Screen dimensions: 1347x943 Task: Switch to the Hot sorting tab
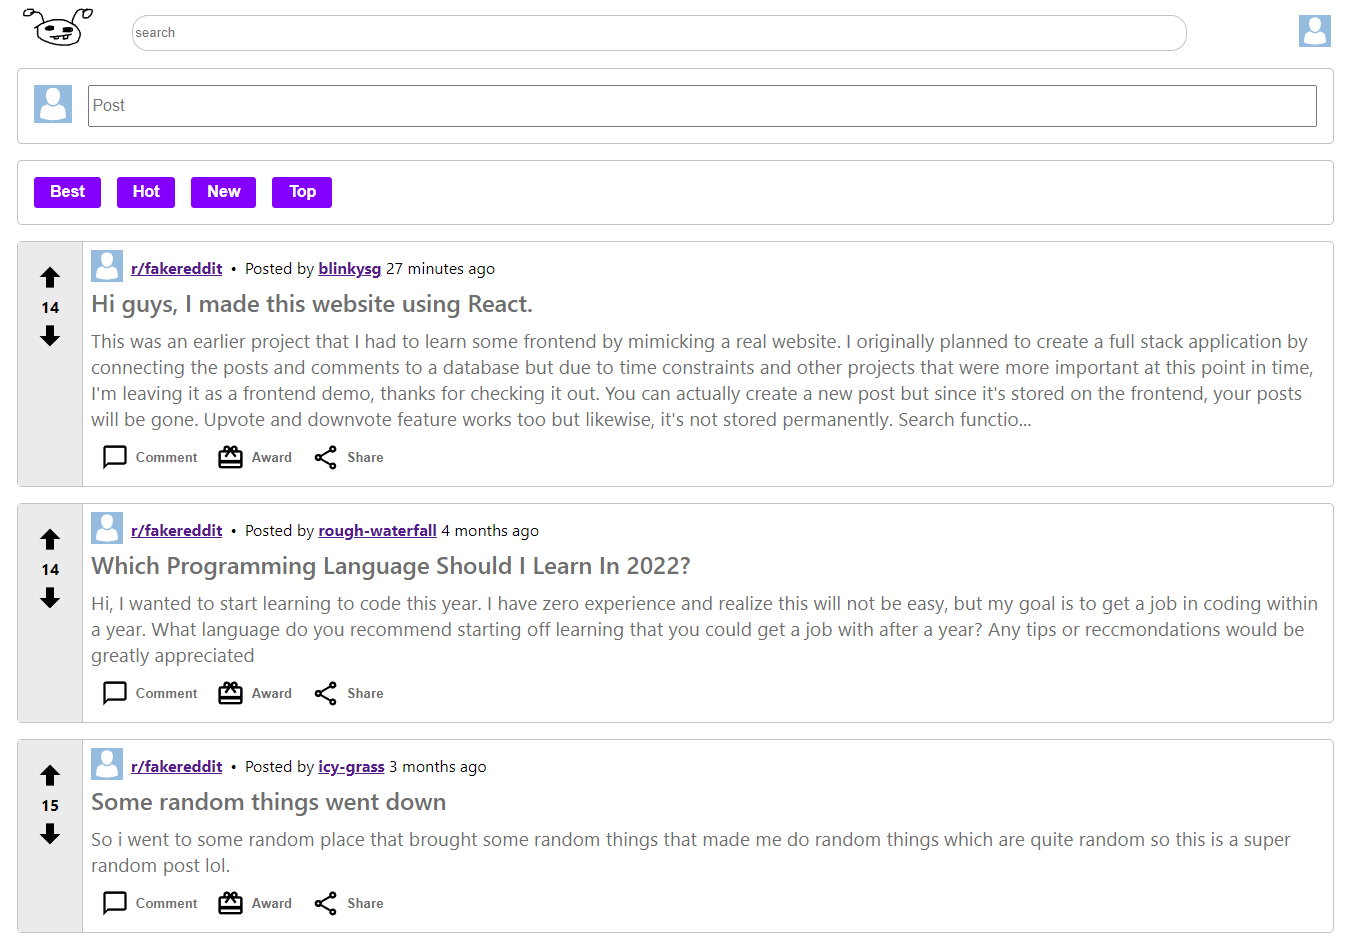145,192
